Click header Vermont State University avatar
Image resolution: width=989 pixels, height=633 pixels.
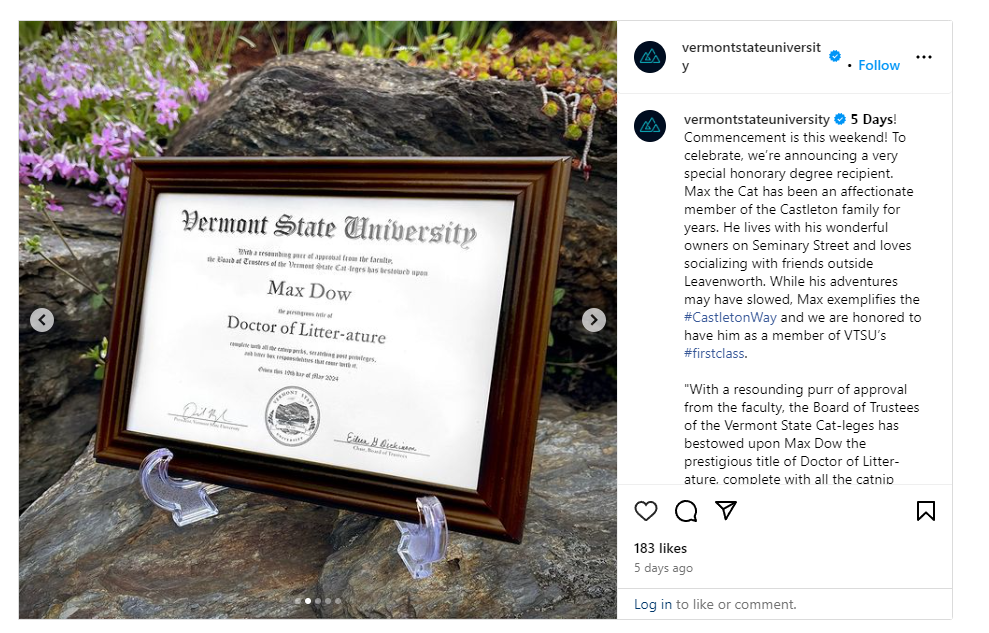pyautogui.click(x=650, y=57)
